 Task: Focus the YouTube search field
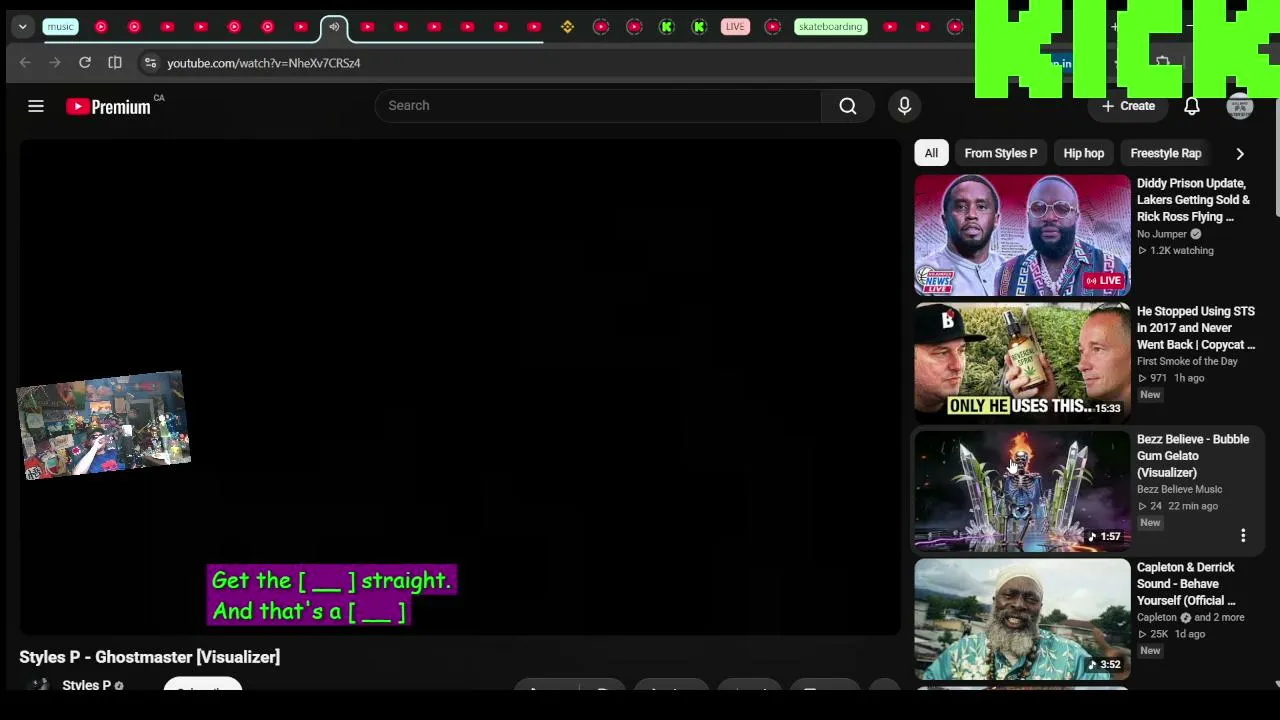pyautogui.click(x=598, y=106)
